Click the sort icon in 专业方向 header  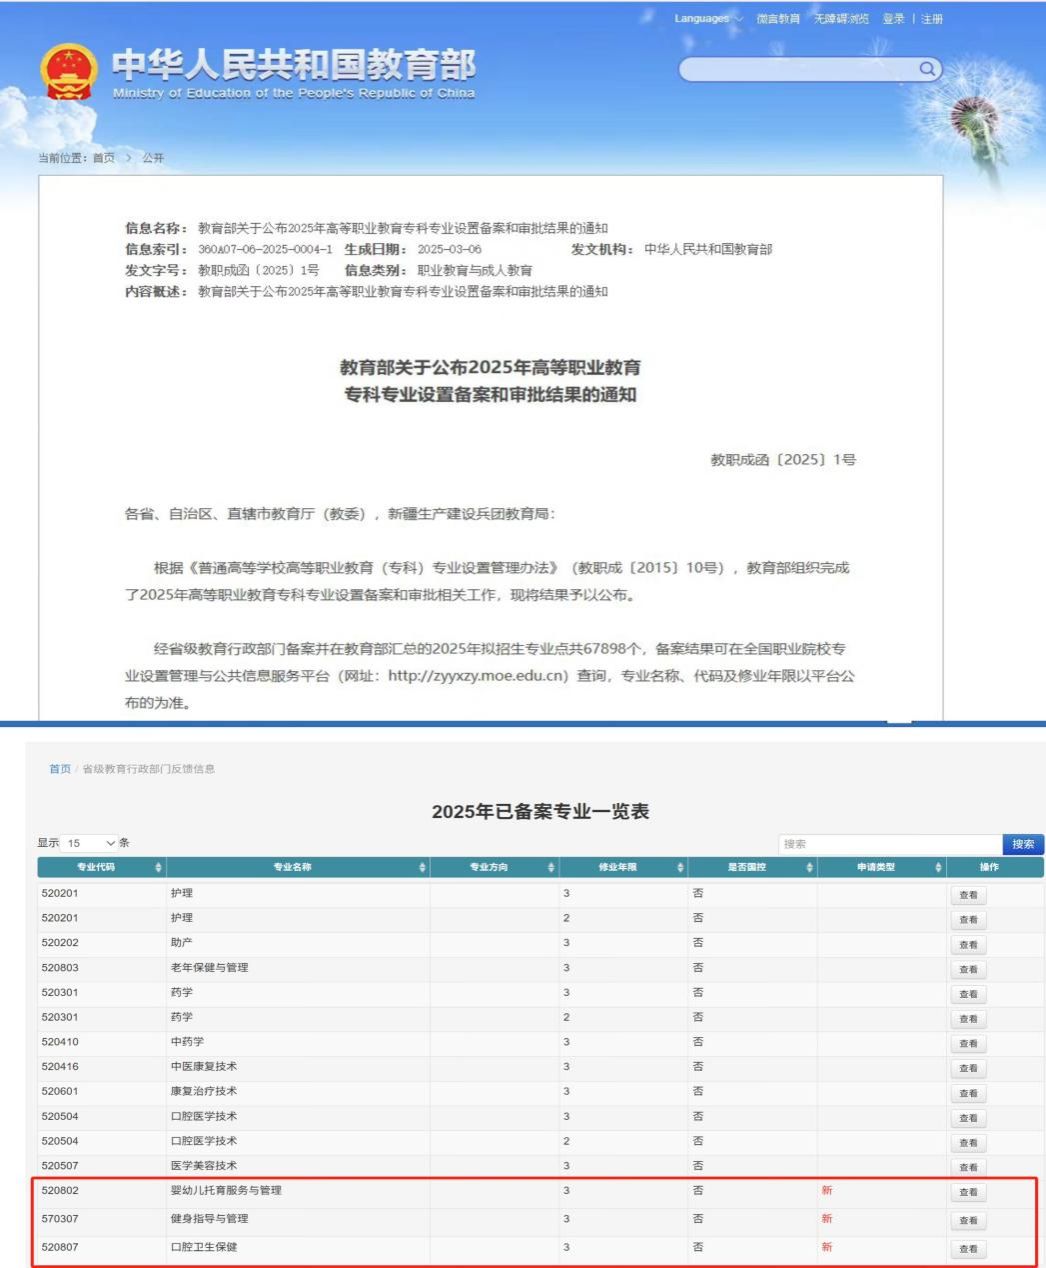[551, 867]
